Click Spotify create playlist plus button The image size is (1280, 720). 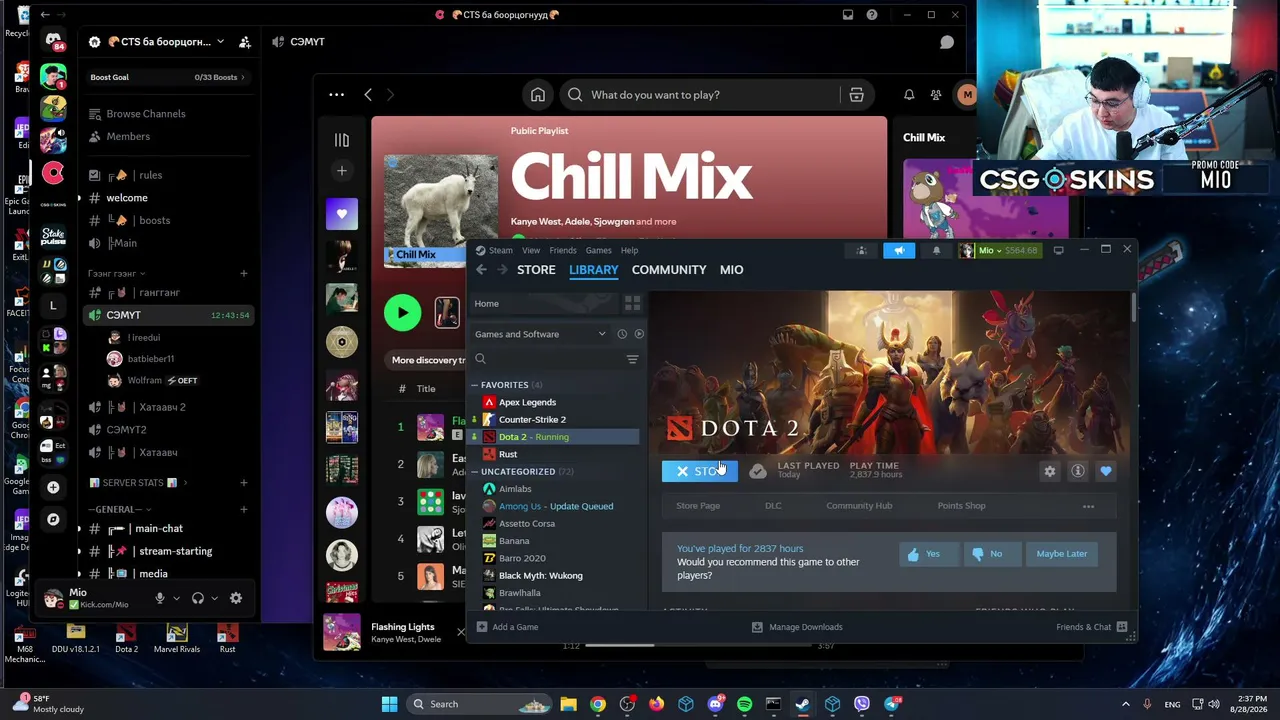[342, 171]
